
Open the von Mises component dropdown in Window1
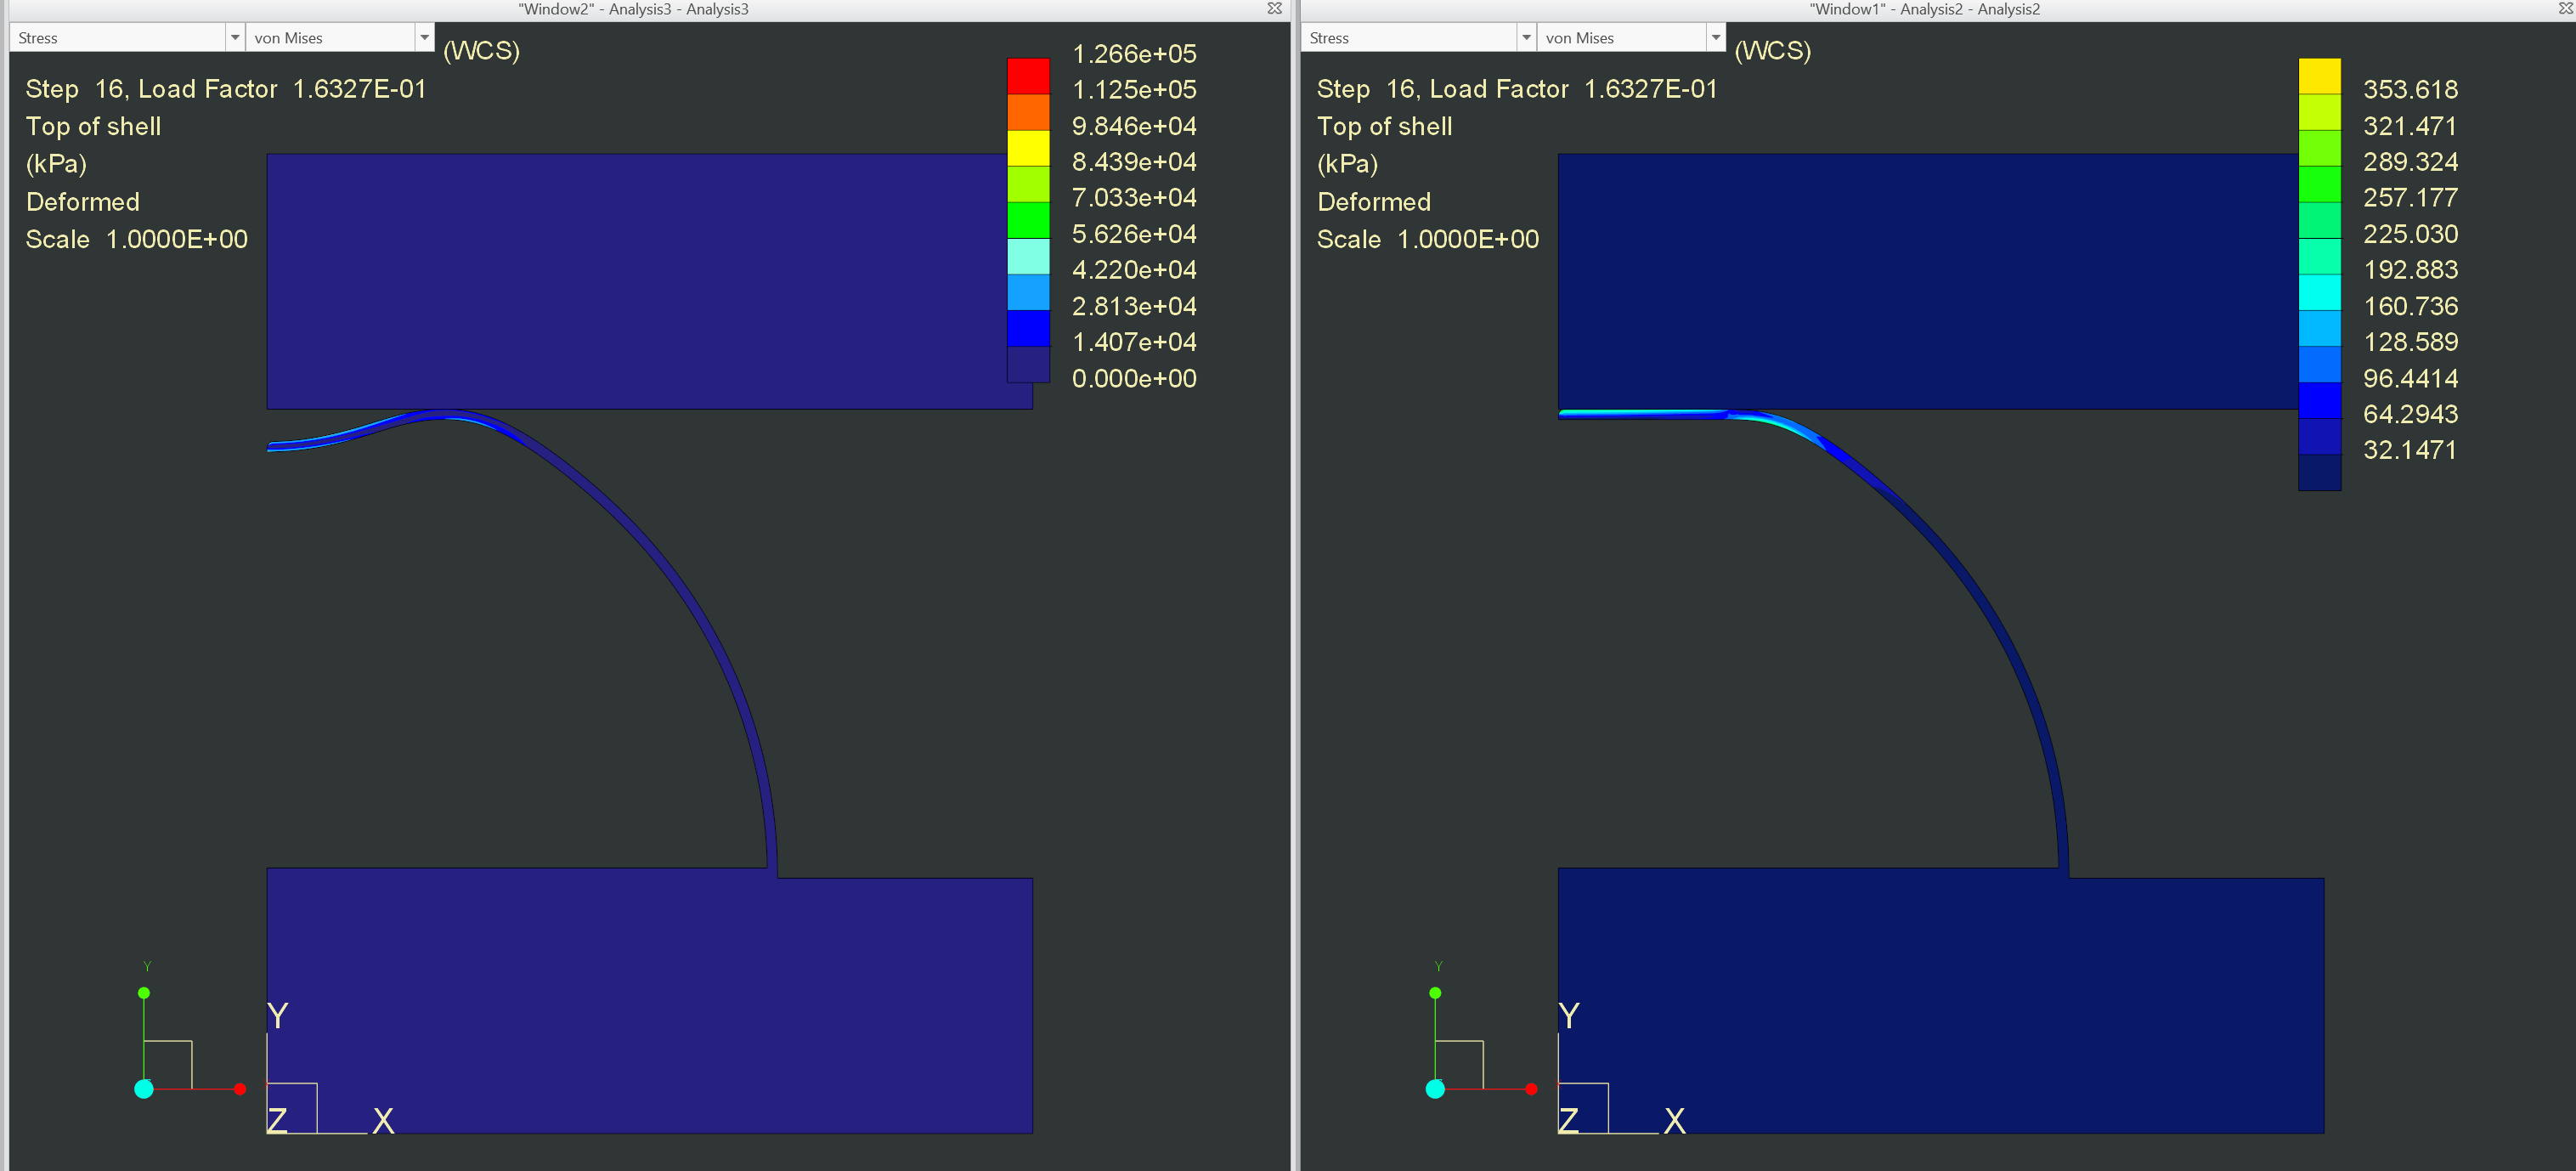coord(1716,37)
